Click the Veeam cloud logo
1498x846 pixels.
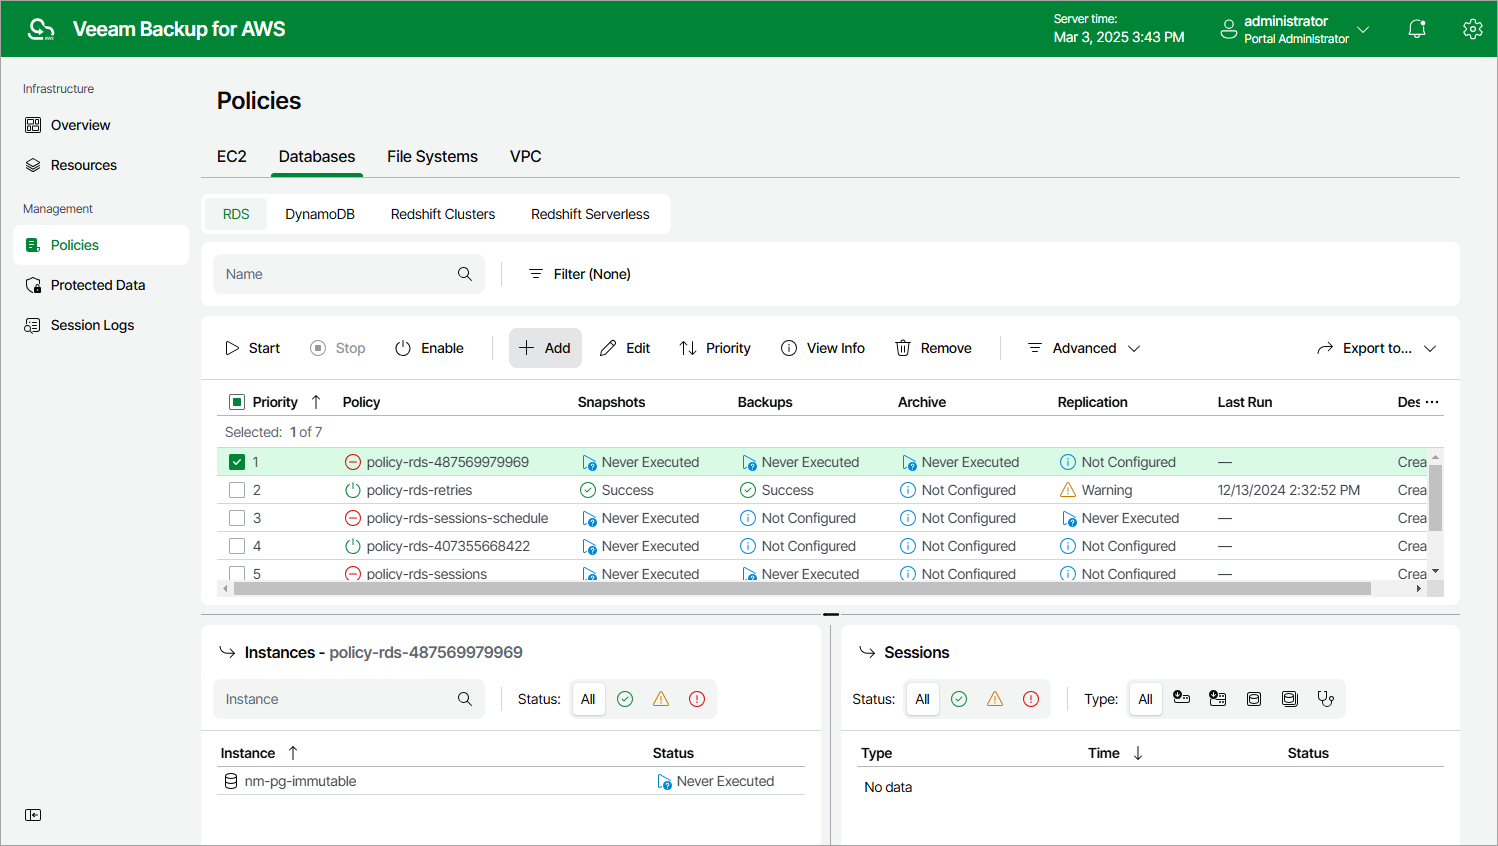pos(41,29)
